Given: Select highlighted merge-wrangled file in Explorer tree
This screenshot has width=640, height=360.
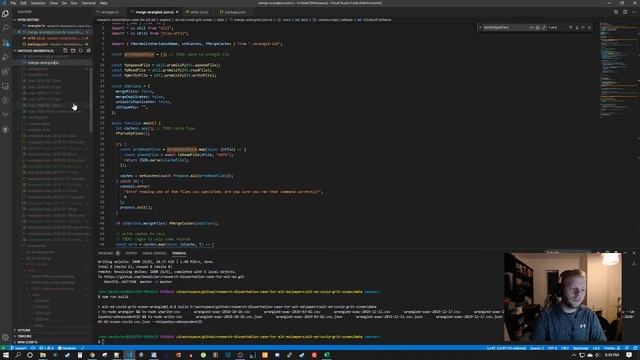Looking at the screenshot, I should [x=53, y=63].
